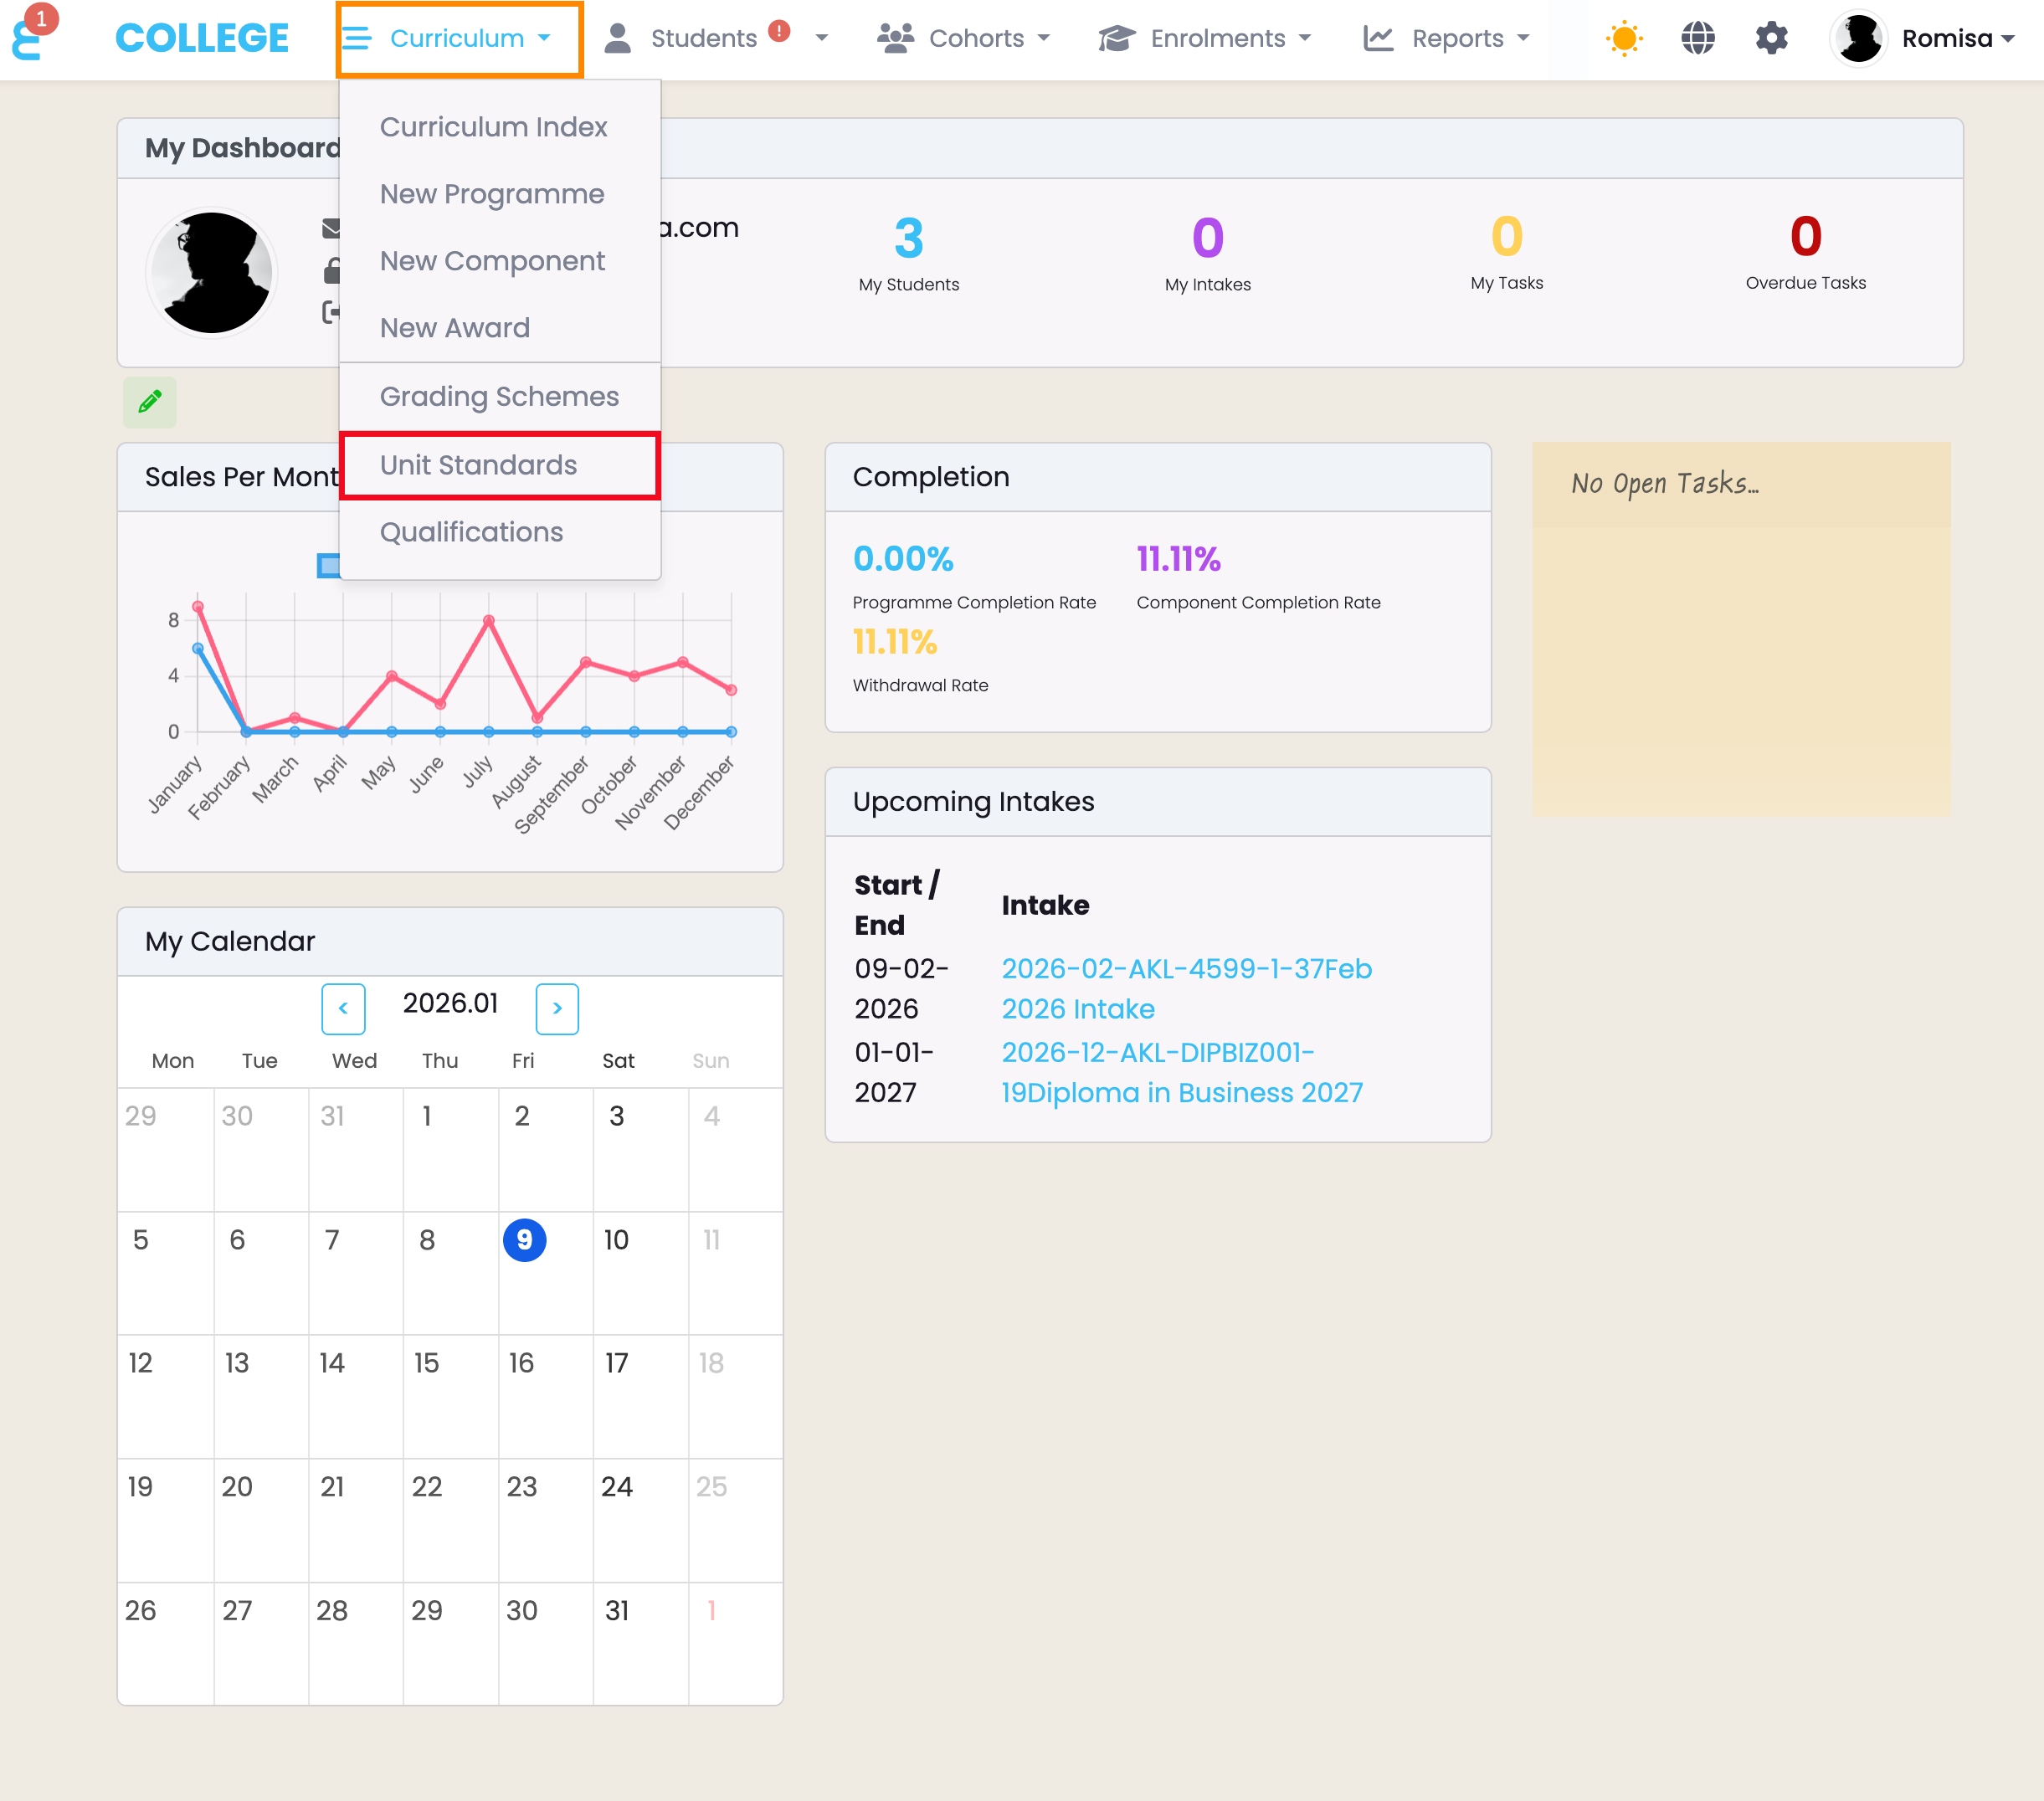2044x1801 pixels.
Task: Toggle the blue legend swatch on sales chart
Action: click(328, 565)
